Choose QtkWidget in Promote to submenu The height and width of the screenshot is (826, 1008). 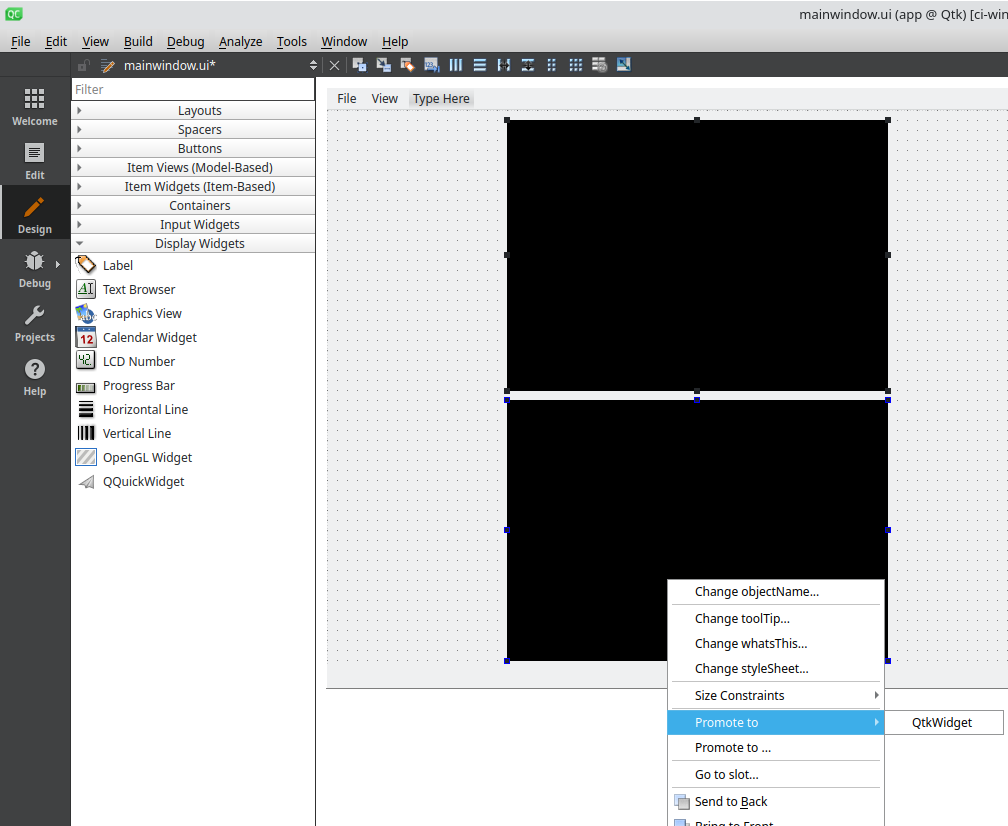click(x=941, y=722)
